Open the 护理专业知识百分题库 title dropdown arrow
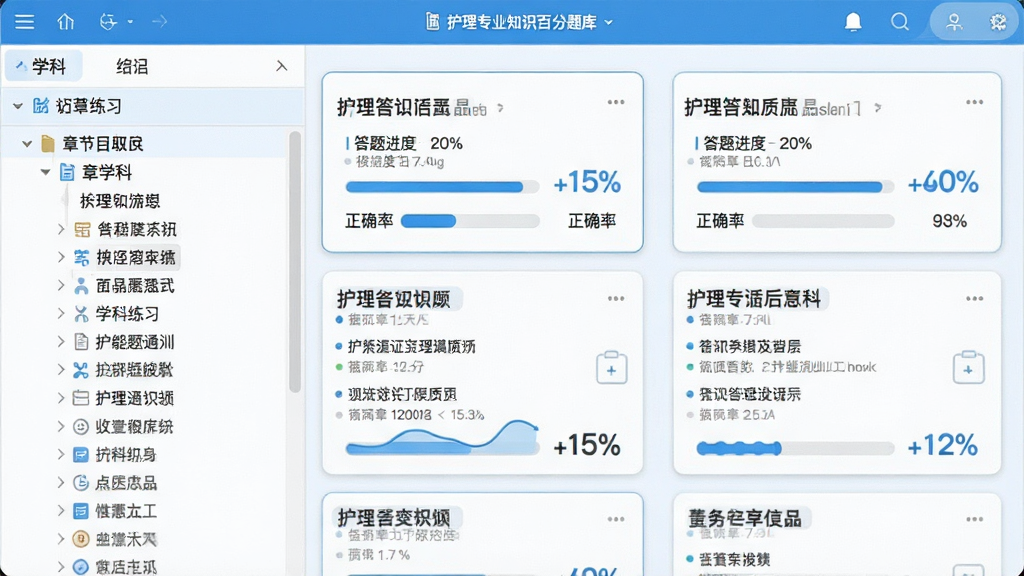This screenshot has width=1024, height=576. [609, 22]
